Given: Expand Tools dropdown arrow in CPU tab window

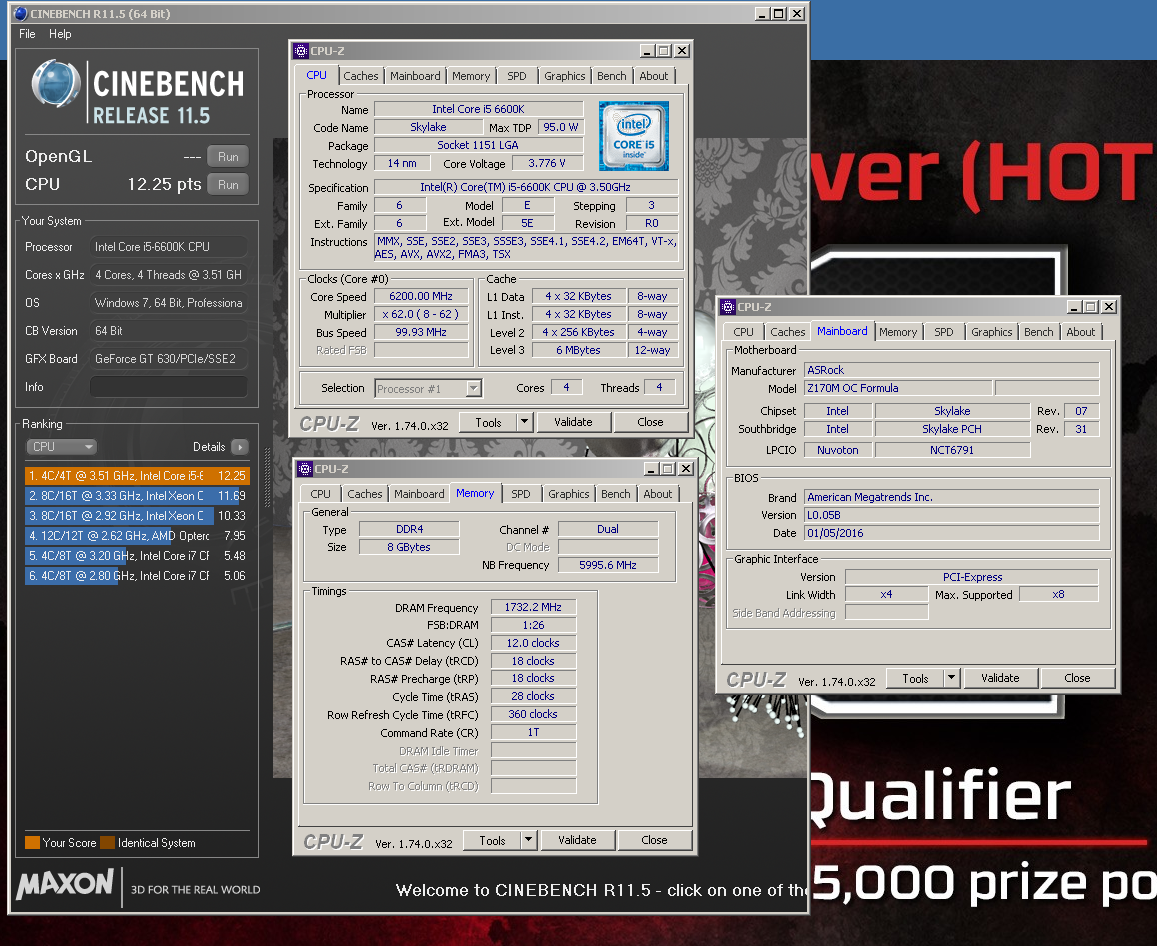Looking at the screenshot, I should [x=524, y=422].
